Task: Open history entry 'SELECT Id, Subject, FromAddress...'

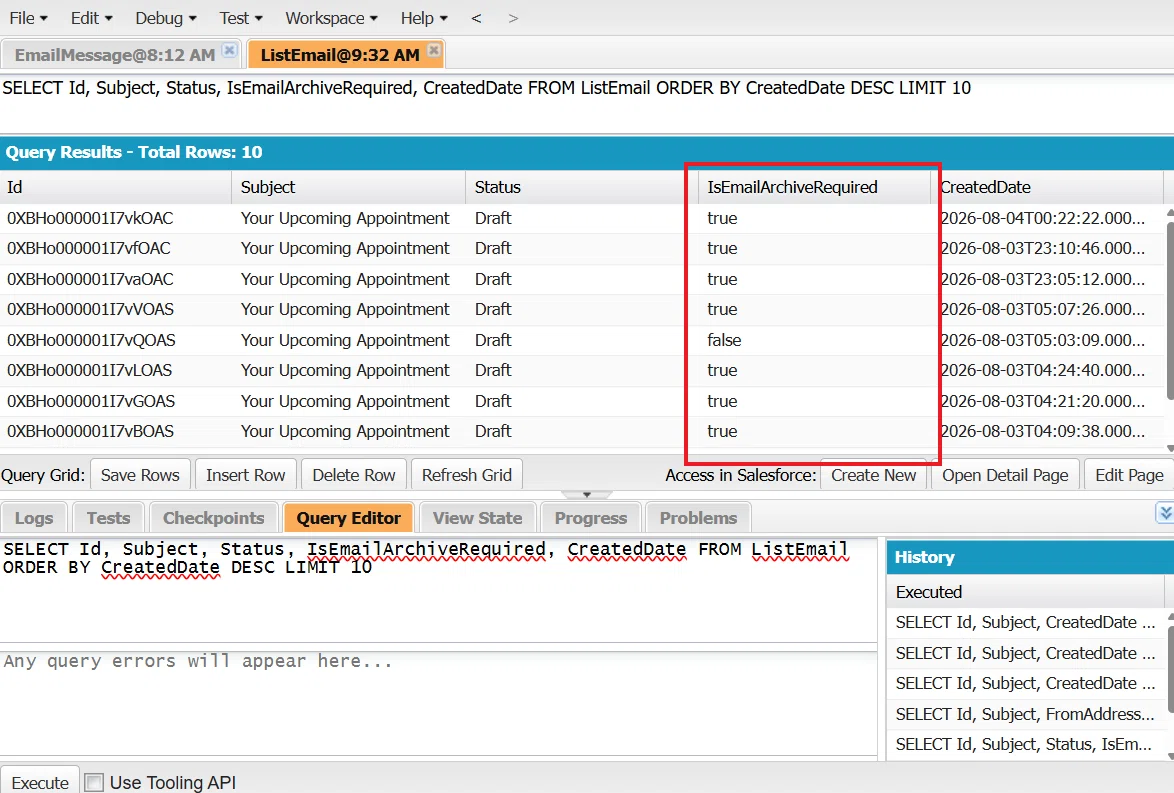Action: point(1025,714)
